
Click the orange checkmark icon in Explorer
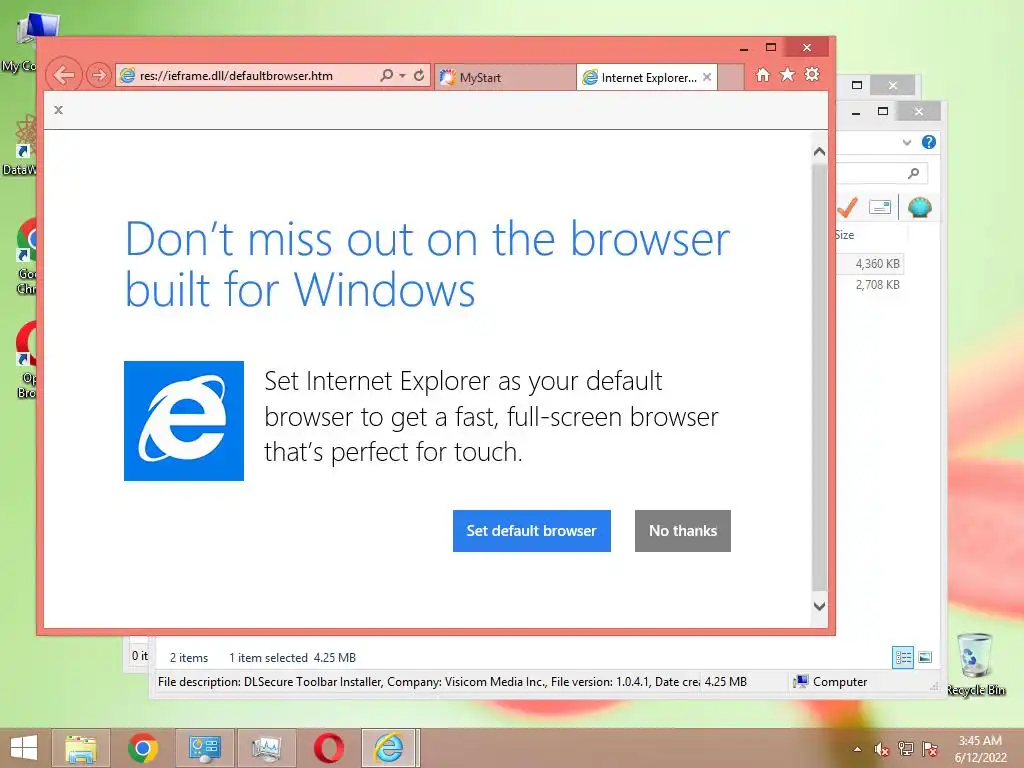[x=848, y=208]
